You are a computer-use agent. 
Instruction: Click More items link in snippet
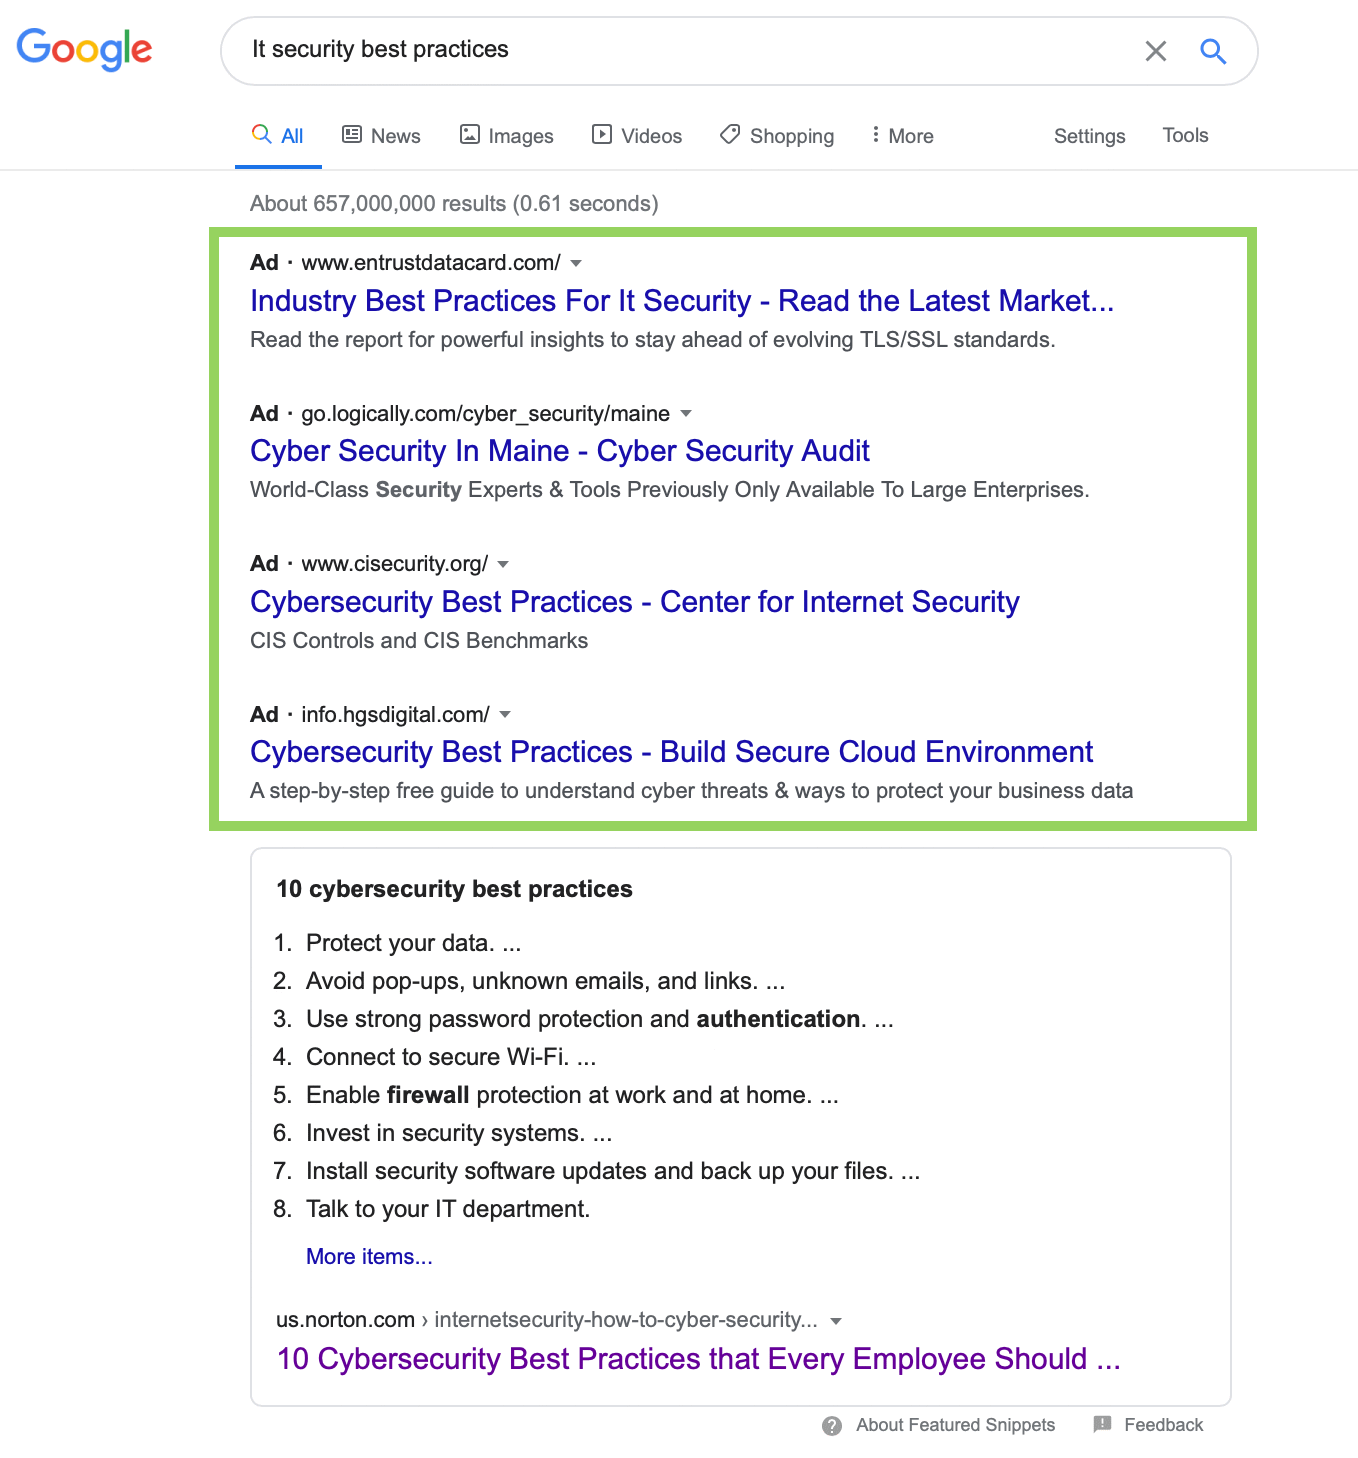369,1257
